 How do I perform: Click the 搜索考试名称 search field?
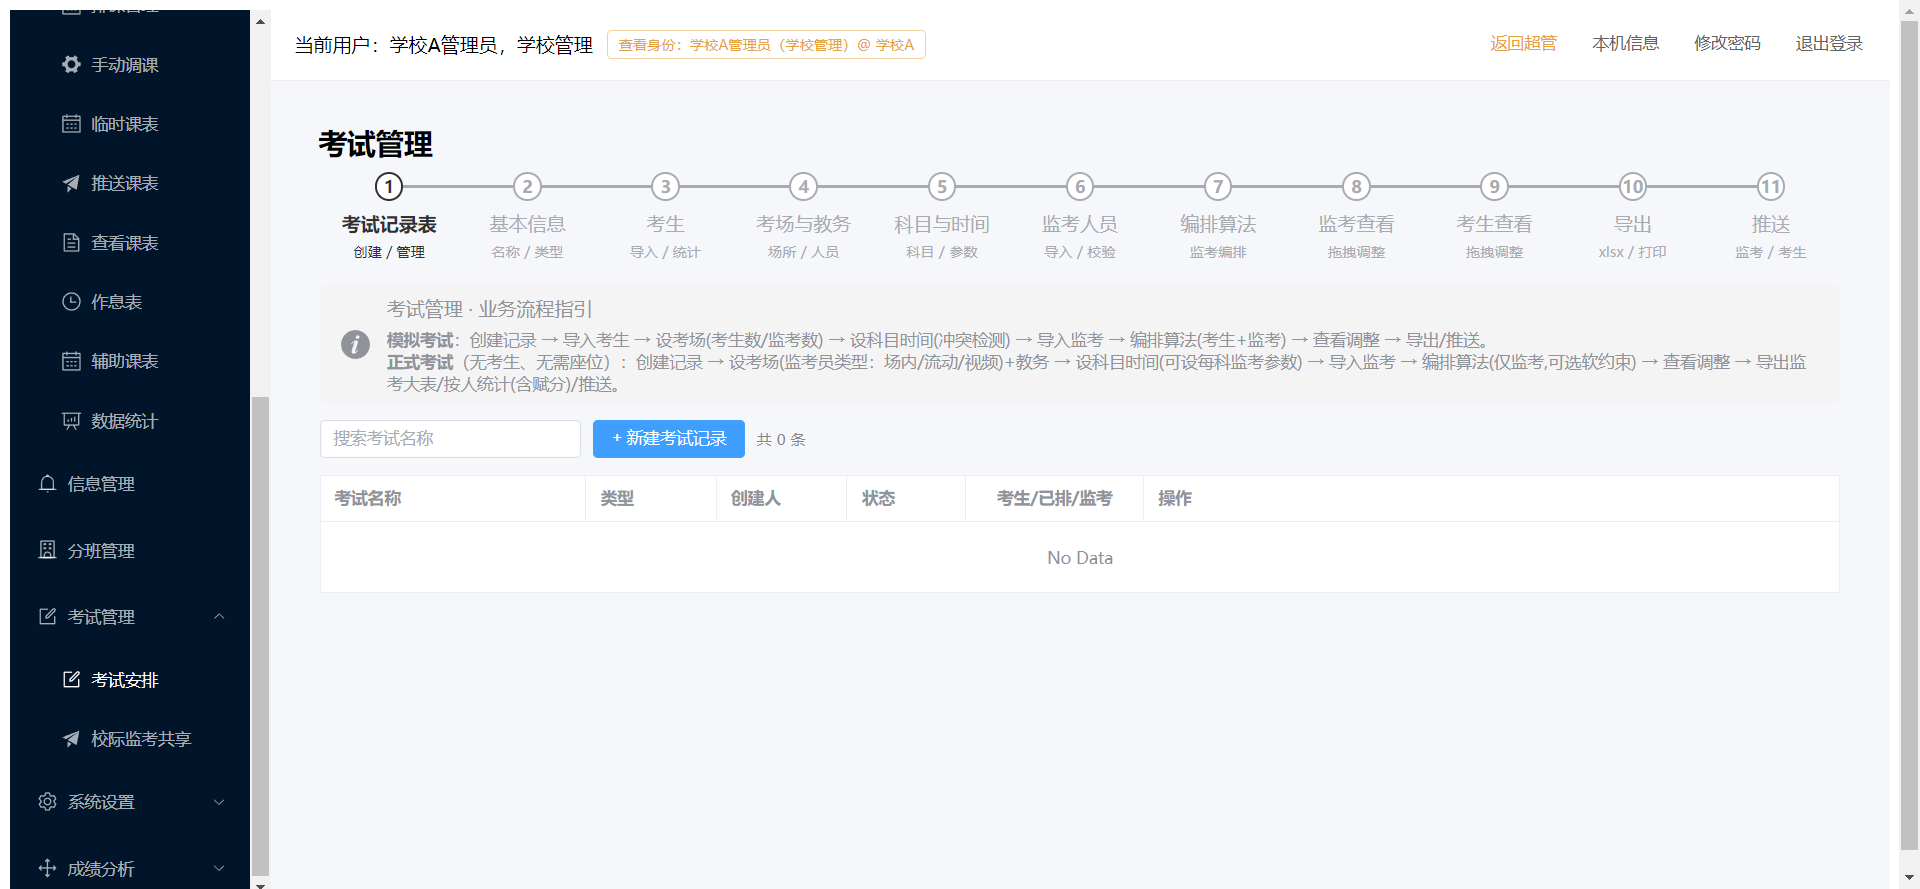point(450,439)
